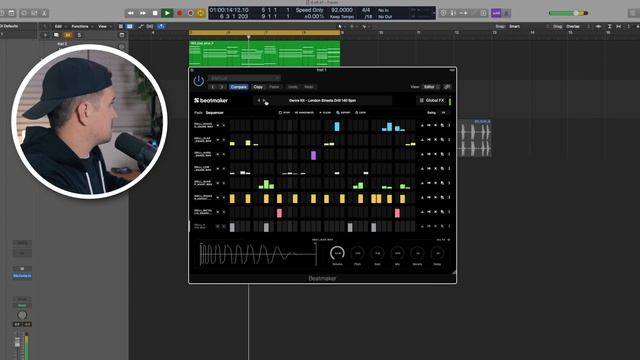The height and width of the screenshot is (360, 640).
Task: Adjust the Volume knob
Action: tap(337, 253)
